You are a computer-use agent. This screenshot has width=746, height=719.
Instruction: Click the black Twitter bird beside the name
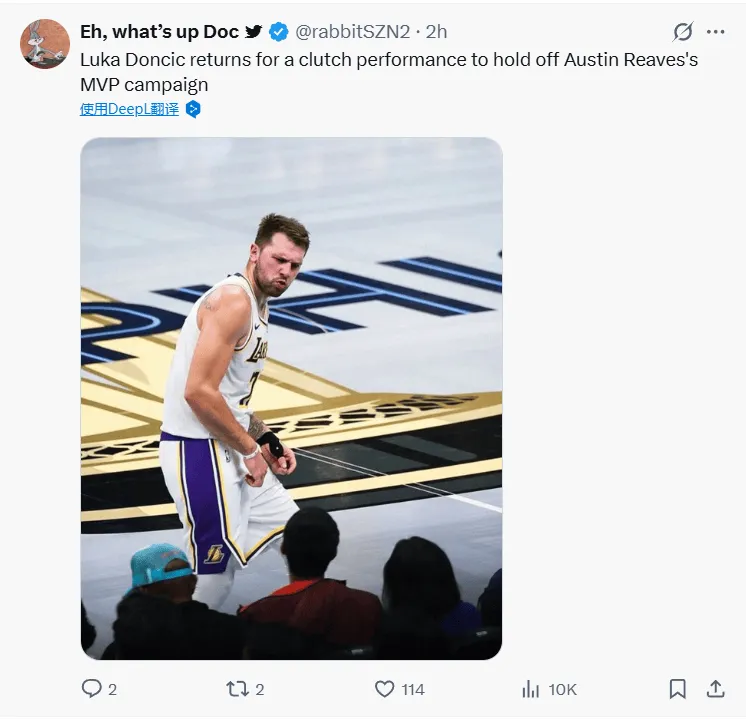coord(255,32)
